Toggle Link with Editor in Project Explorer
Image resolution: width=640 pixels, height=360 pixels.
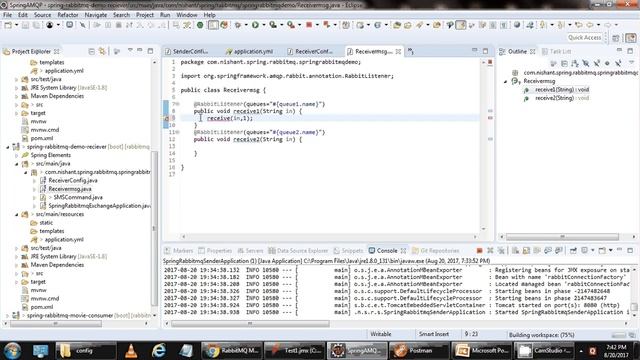[102, 51]
